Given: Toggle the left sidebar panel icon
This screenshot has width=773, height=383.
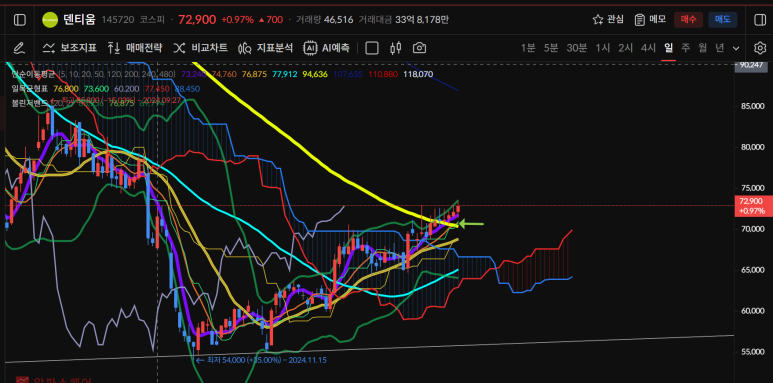Looking at the screenshot, I should coord(20,20).
